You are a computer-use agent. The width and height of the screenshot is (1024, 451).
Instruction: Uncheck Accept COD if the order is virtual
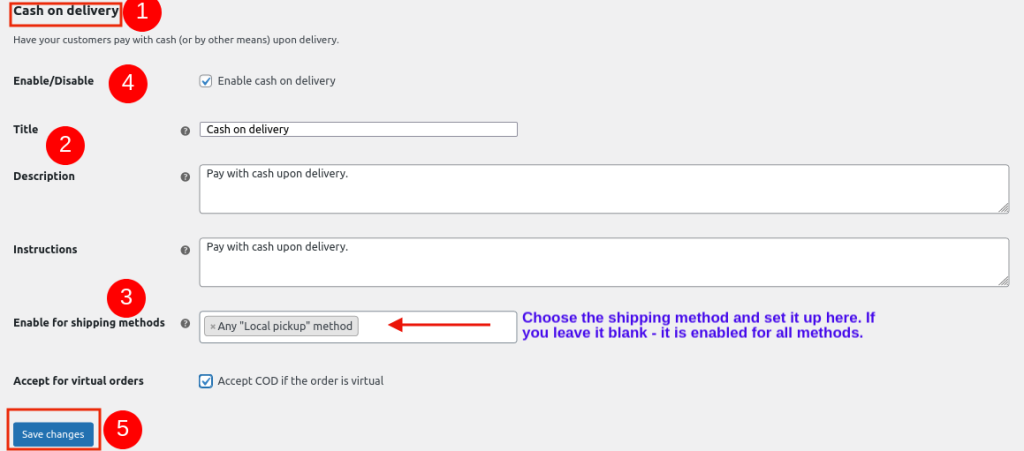click(x=206, y=381)
